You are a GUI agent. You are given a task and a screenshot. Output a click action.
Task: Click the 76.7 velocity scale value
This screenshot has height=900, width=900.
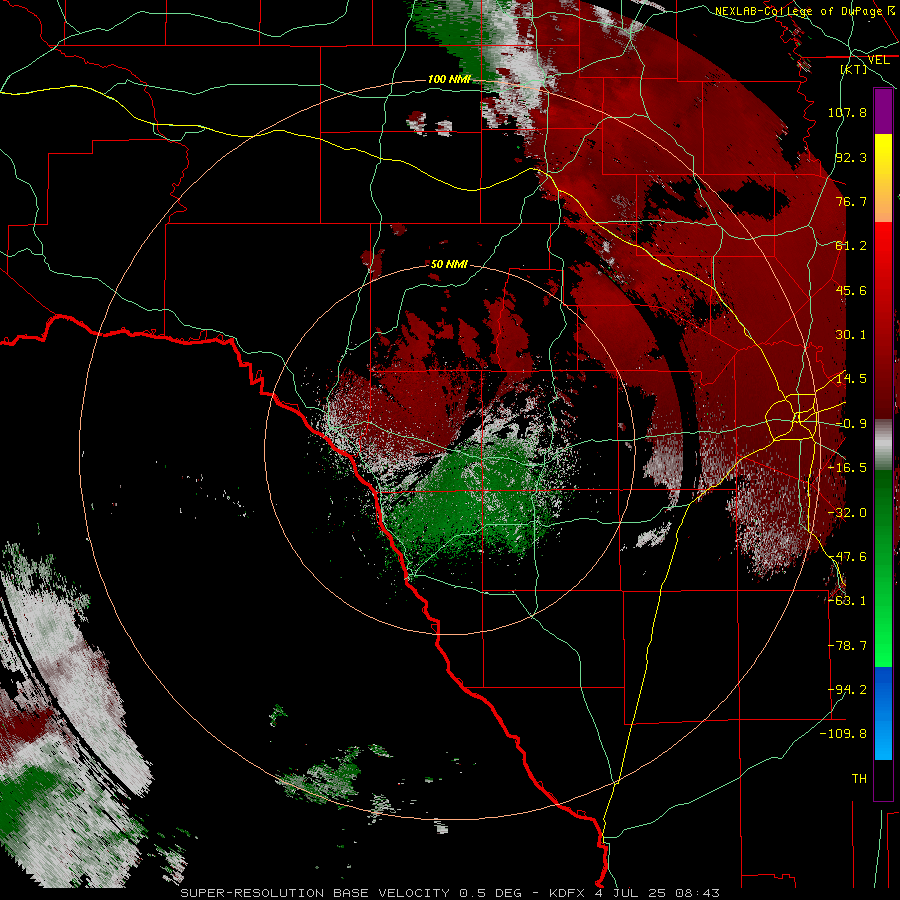click(851, 201)
